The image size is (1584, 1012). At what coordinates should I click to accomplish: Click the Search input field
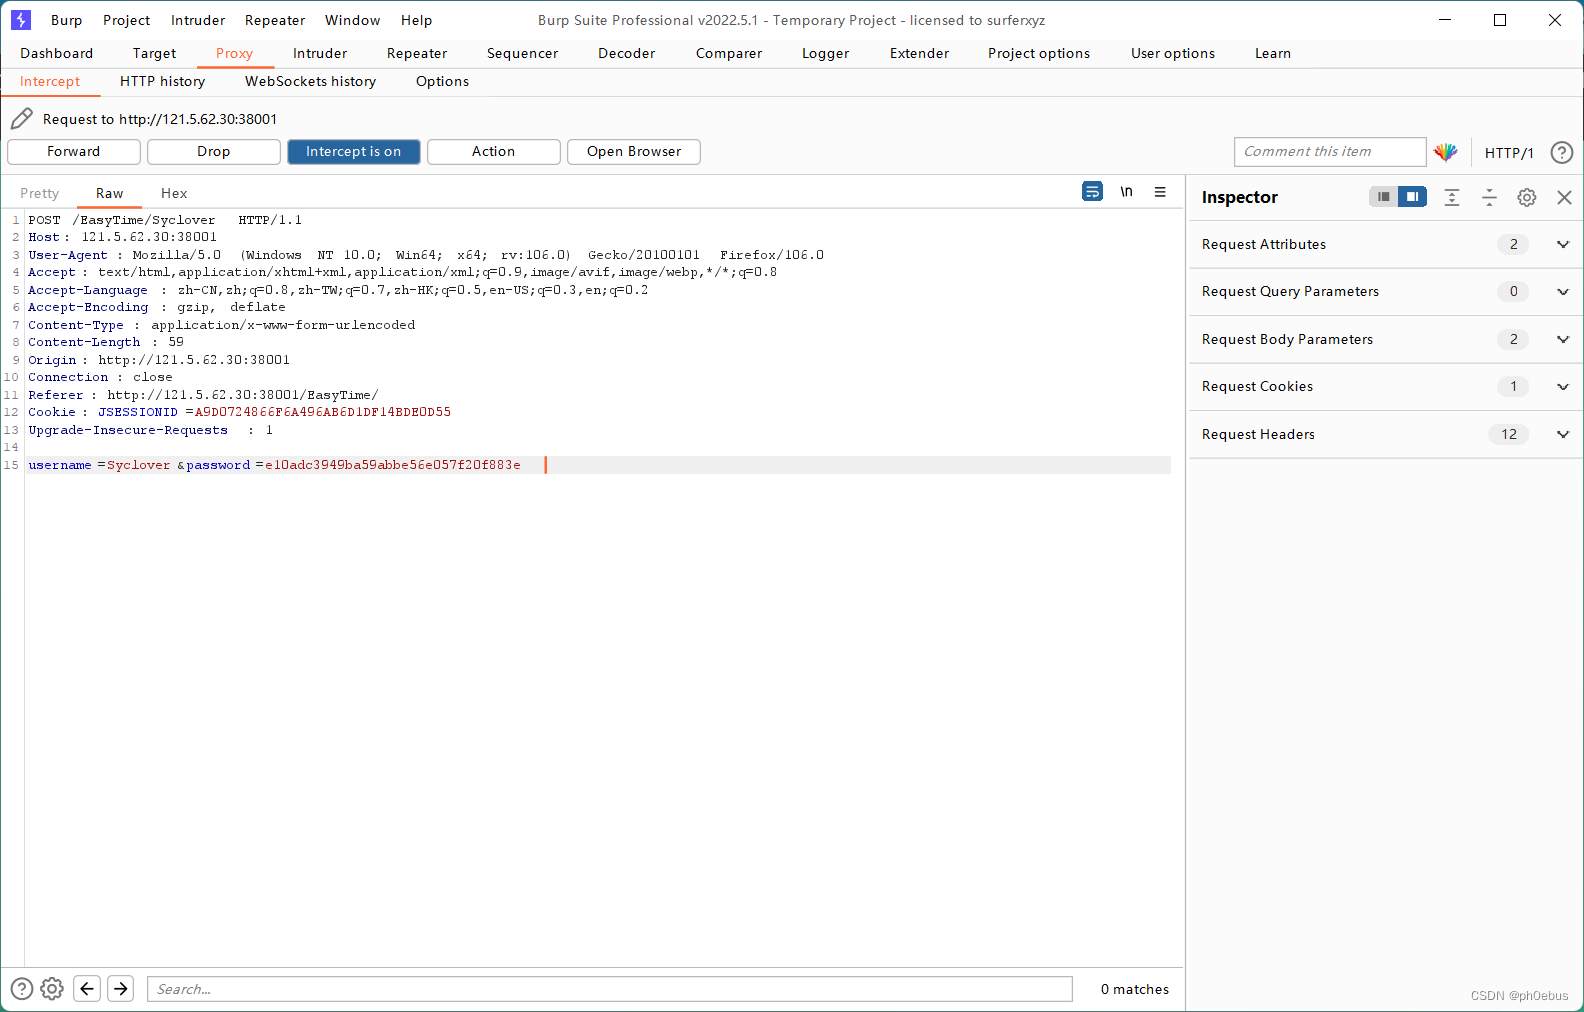[x=610, y=989]
